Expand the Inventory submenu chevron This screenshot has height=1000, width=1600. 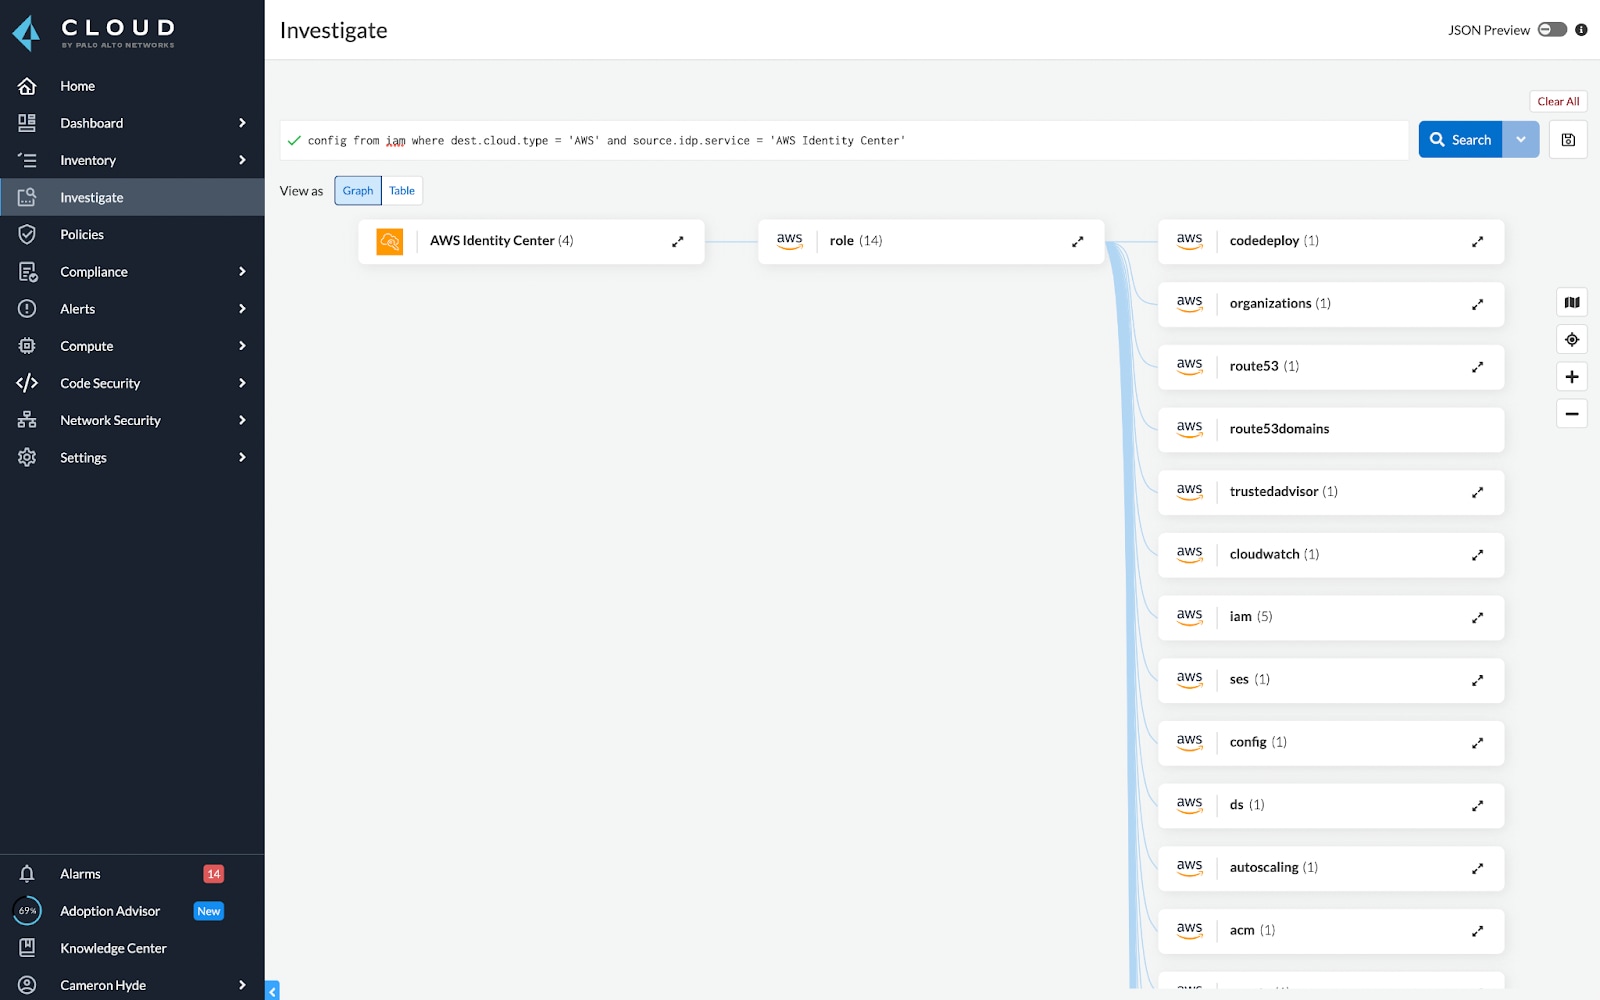pyautogui.click(x=242, y=160)
